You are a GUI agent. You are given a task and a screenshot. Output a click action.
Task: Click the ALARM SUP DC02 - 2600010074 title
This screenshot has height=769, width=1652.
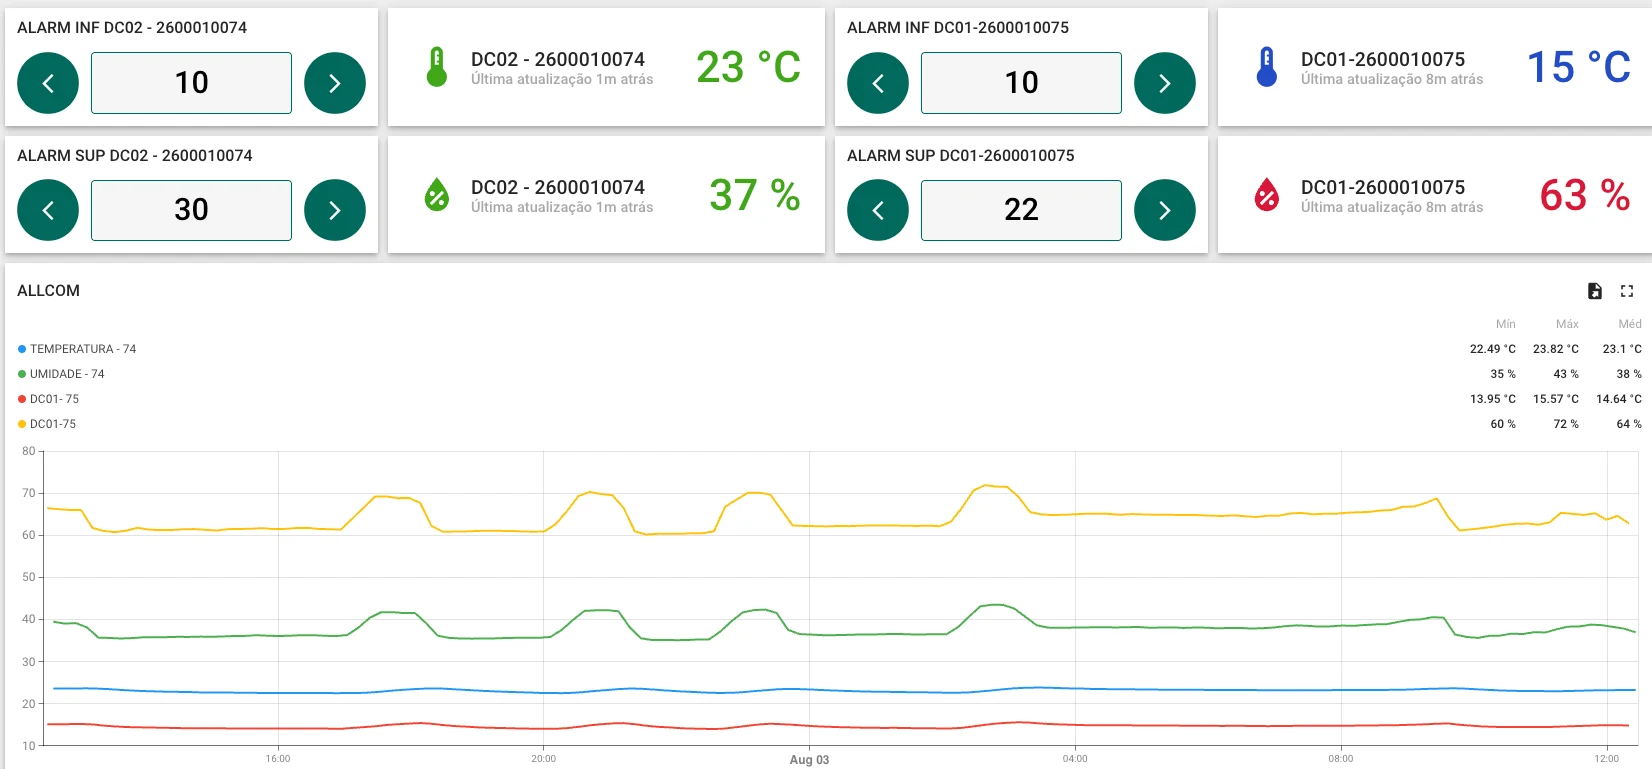(x=135, y=156)
